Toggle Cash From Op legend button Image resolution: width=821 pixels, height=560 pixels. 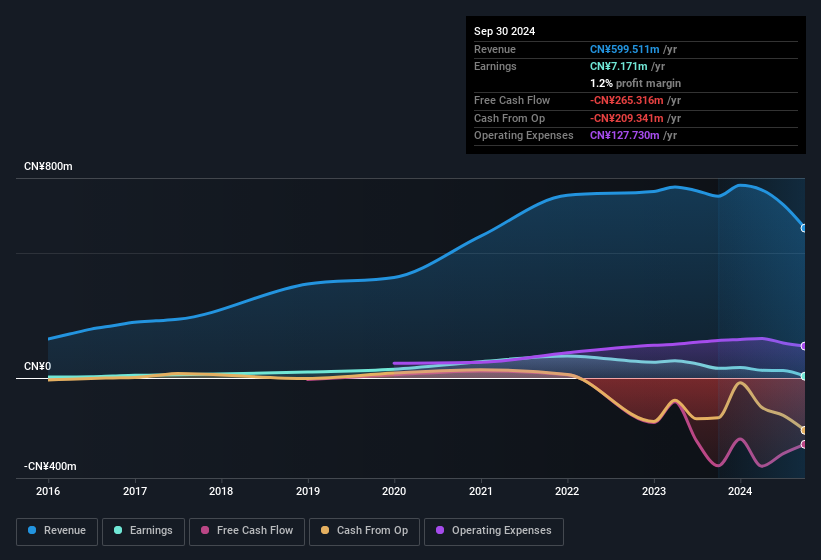point(363,531)
